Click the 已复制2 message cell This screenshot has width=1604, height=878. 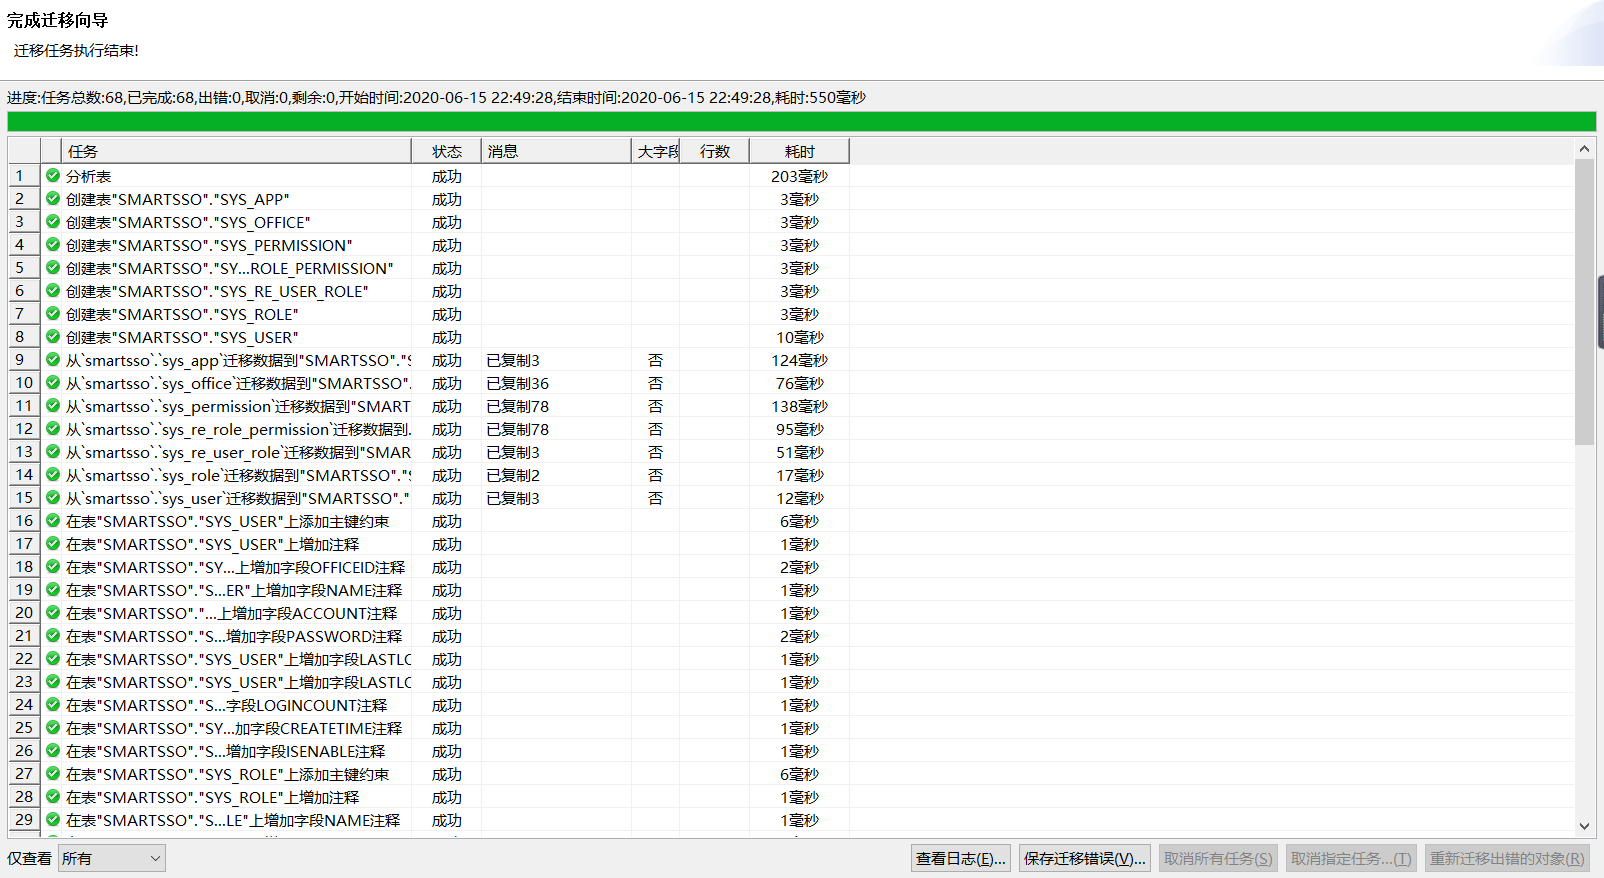tap(556, 475)
